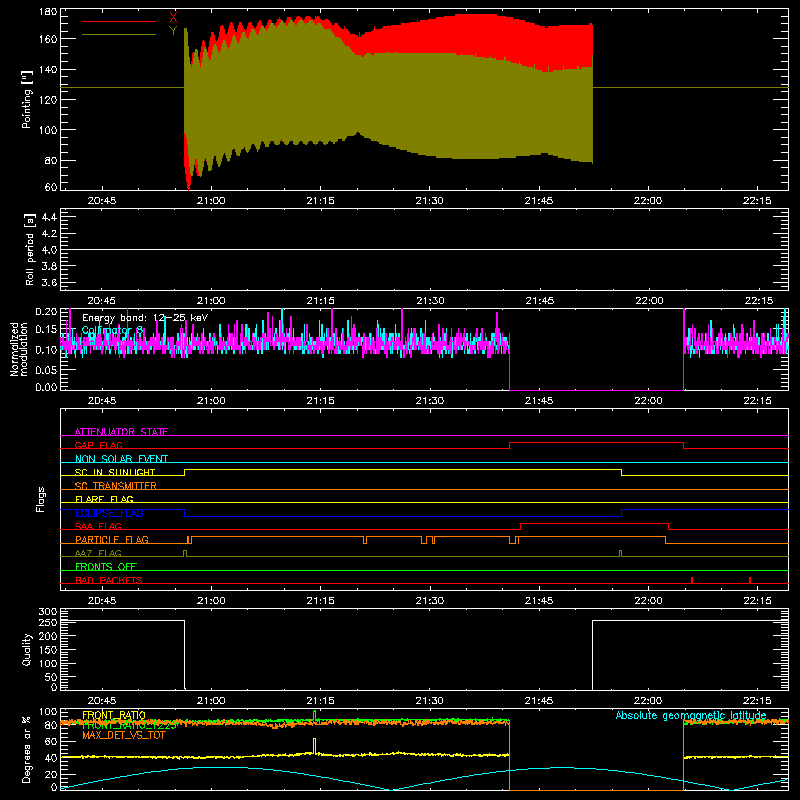Image resolution: width=800 pixels, height=800 pixels.
Task: Select the "Absolute geomagnetic latitude" label
Action: (691, 715)
